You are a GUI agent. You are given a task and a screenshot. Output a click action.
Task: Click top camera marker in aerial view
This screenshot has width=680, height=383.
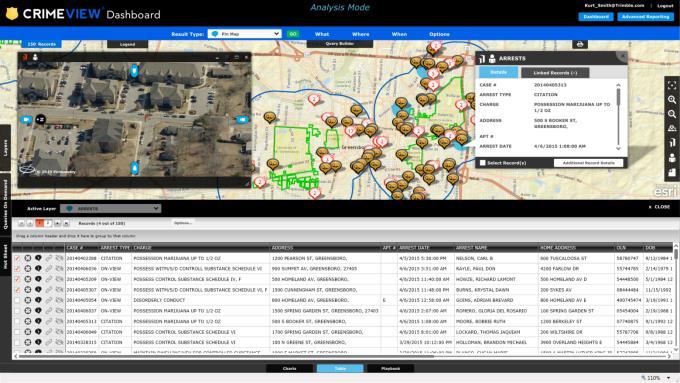click(134, 70)
